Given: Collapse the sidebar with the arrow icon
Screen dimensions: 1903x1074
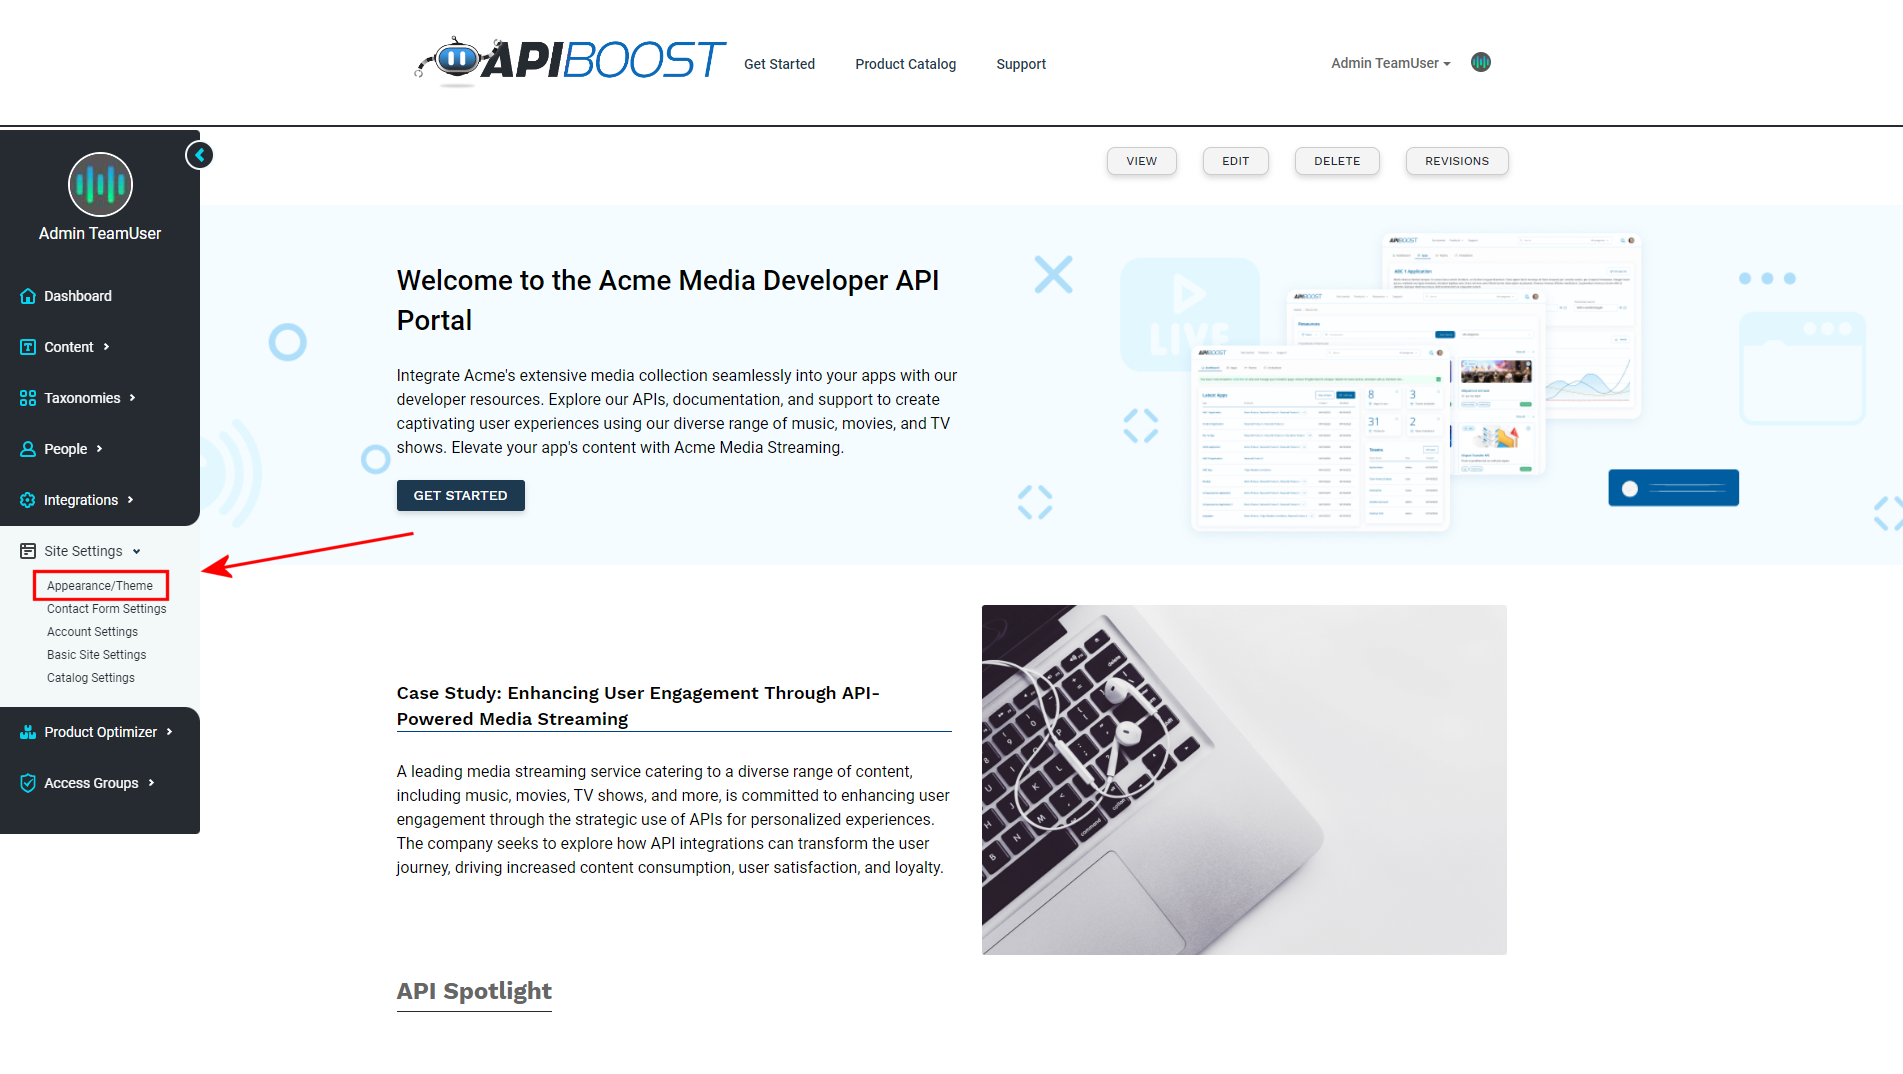Looking at the screenshot, I should pos(199,155).
